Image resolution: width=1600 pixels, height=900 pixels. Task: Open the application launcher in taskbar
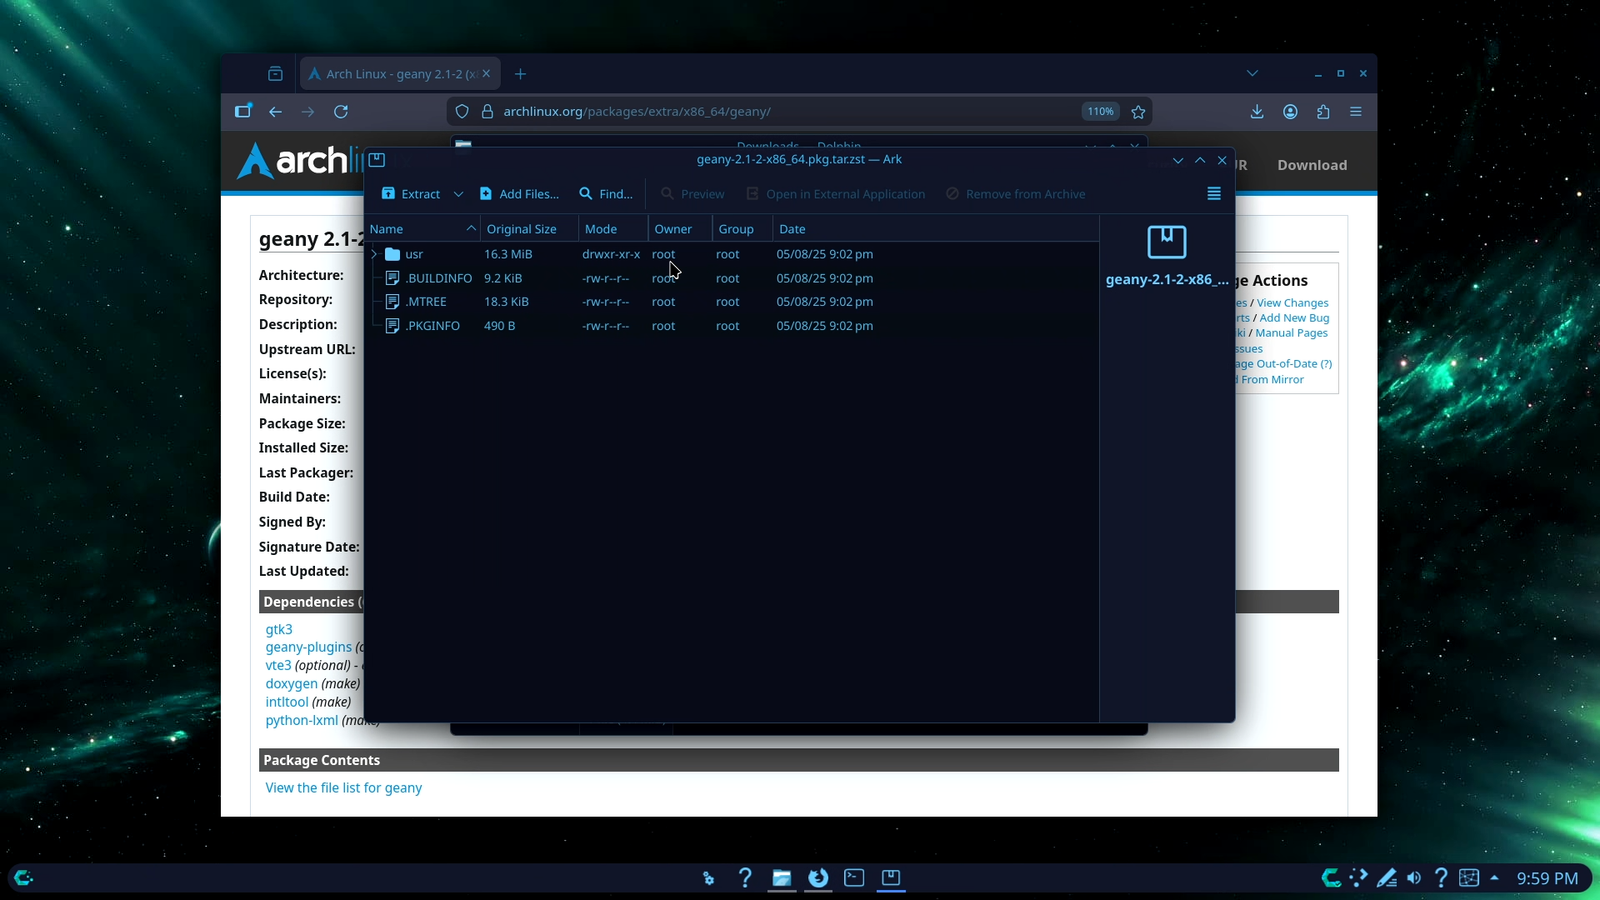(24, 878)
